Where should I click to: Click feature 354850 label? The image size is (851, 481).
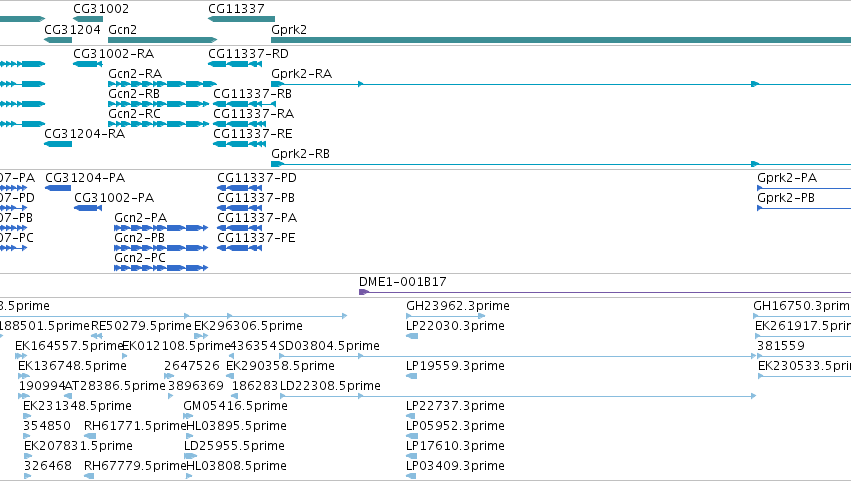tap(47, 426)
